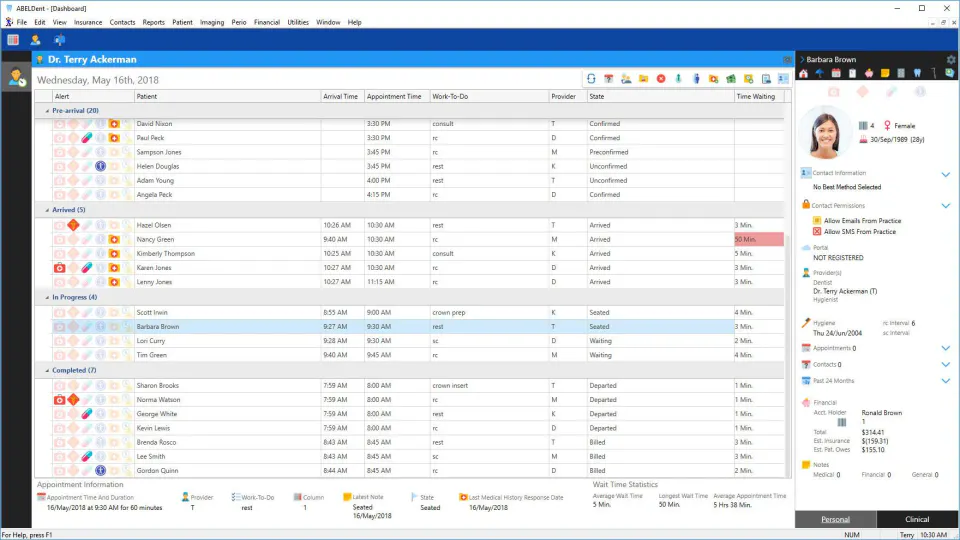The image size is (960, 540).
Task: Click Nancy Green's red 50 Min. cell
Action: [x=759, y=239]
